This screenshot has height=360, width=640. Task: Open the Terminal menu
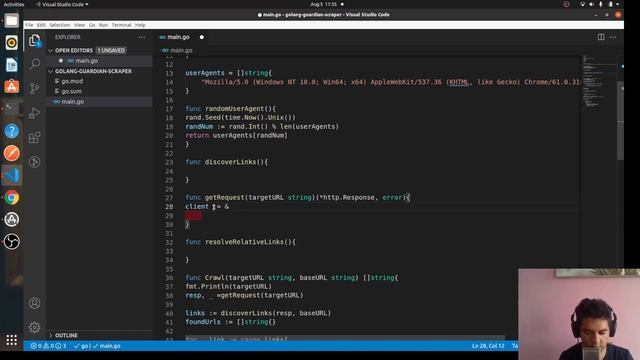121,25
